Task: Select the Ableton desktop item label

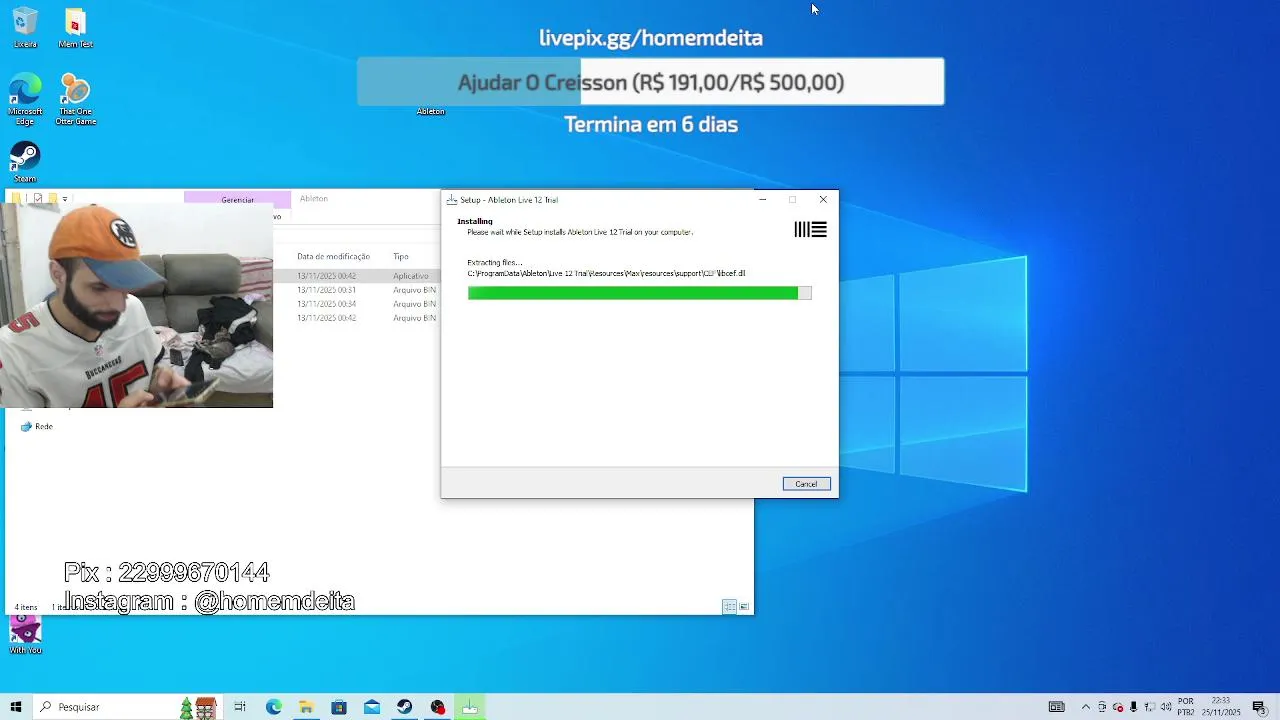Action: (x=430, y=111)
